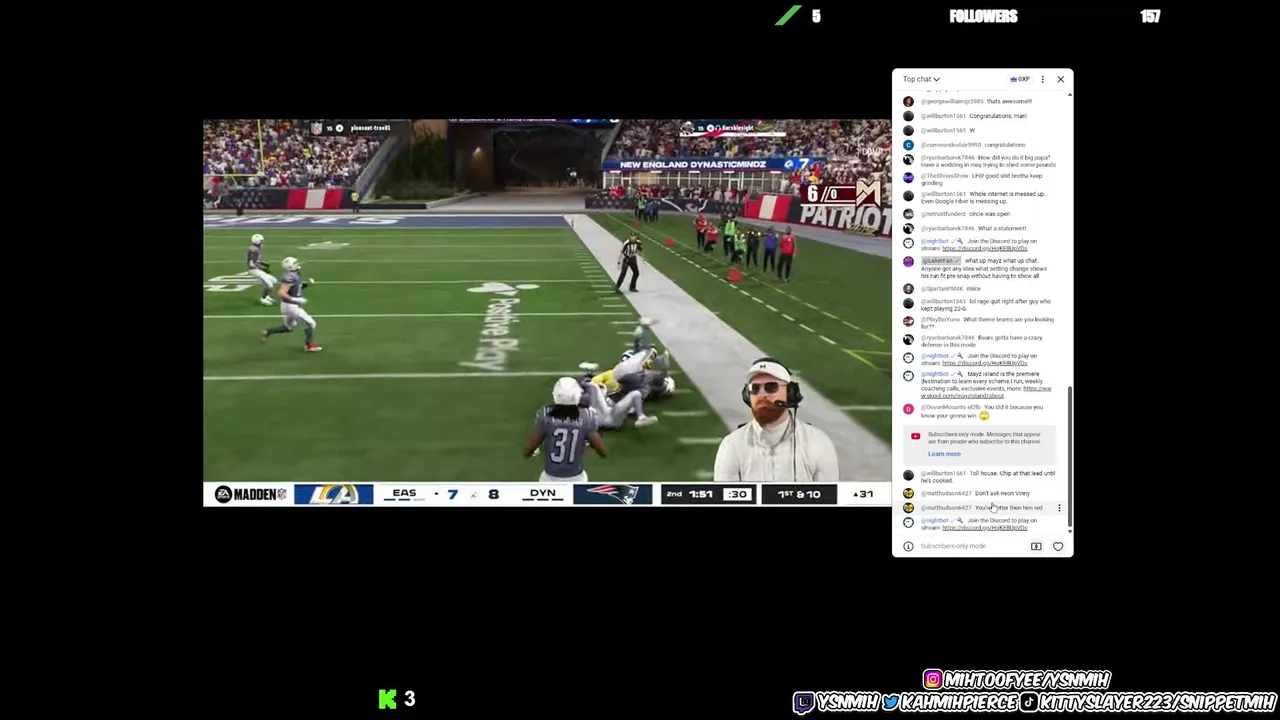Click the heart reaction icon
Screen dimensions: 1280x720
tap(1058, 546)
